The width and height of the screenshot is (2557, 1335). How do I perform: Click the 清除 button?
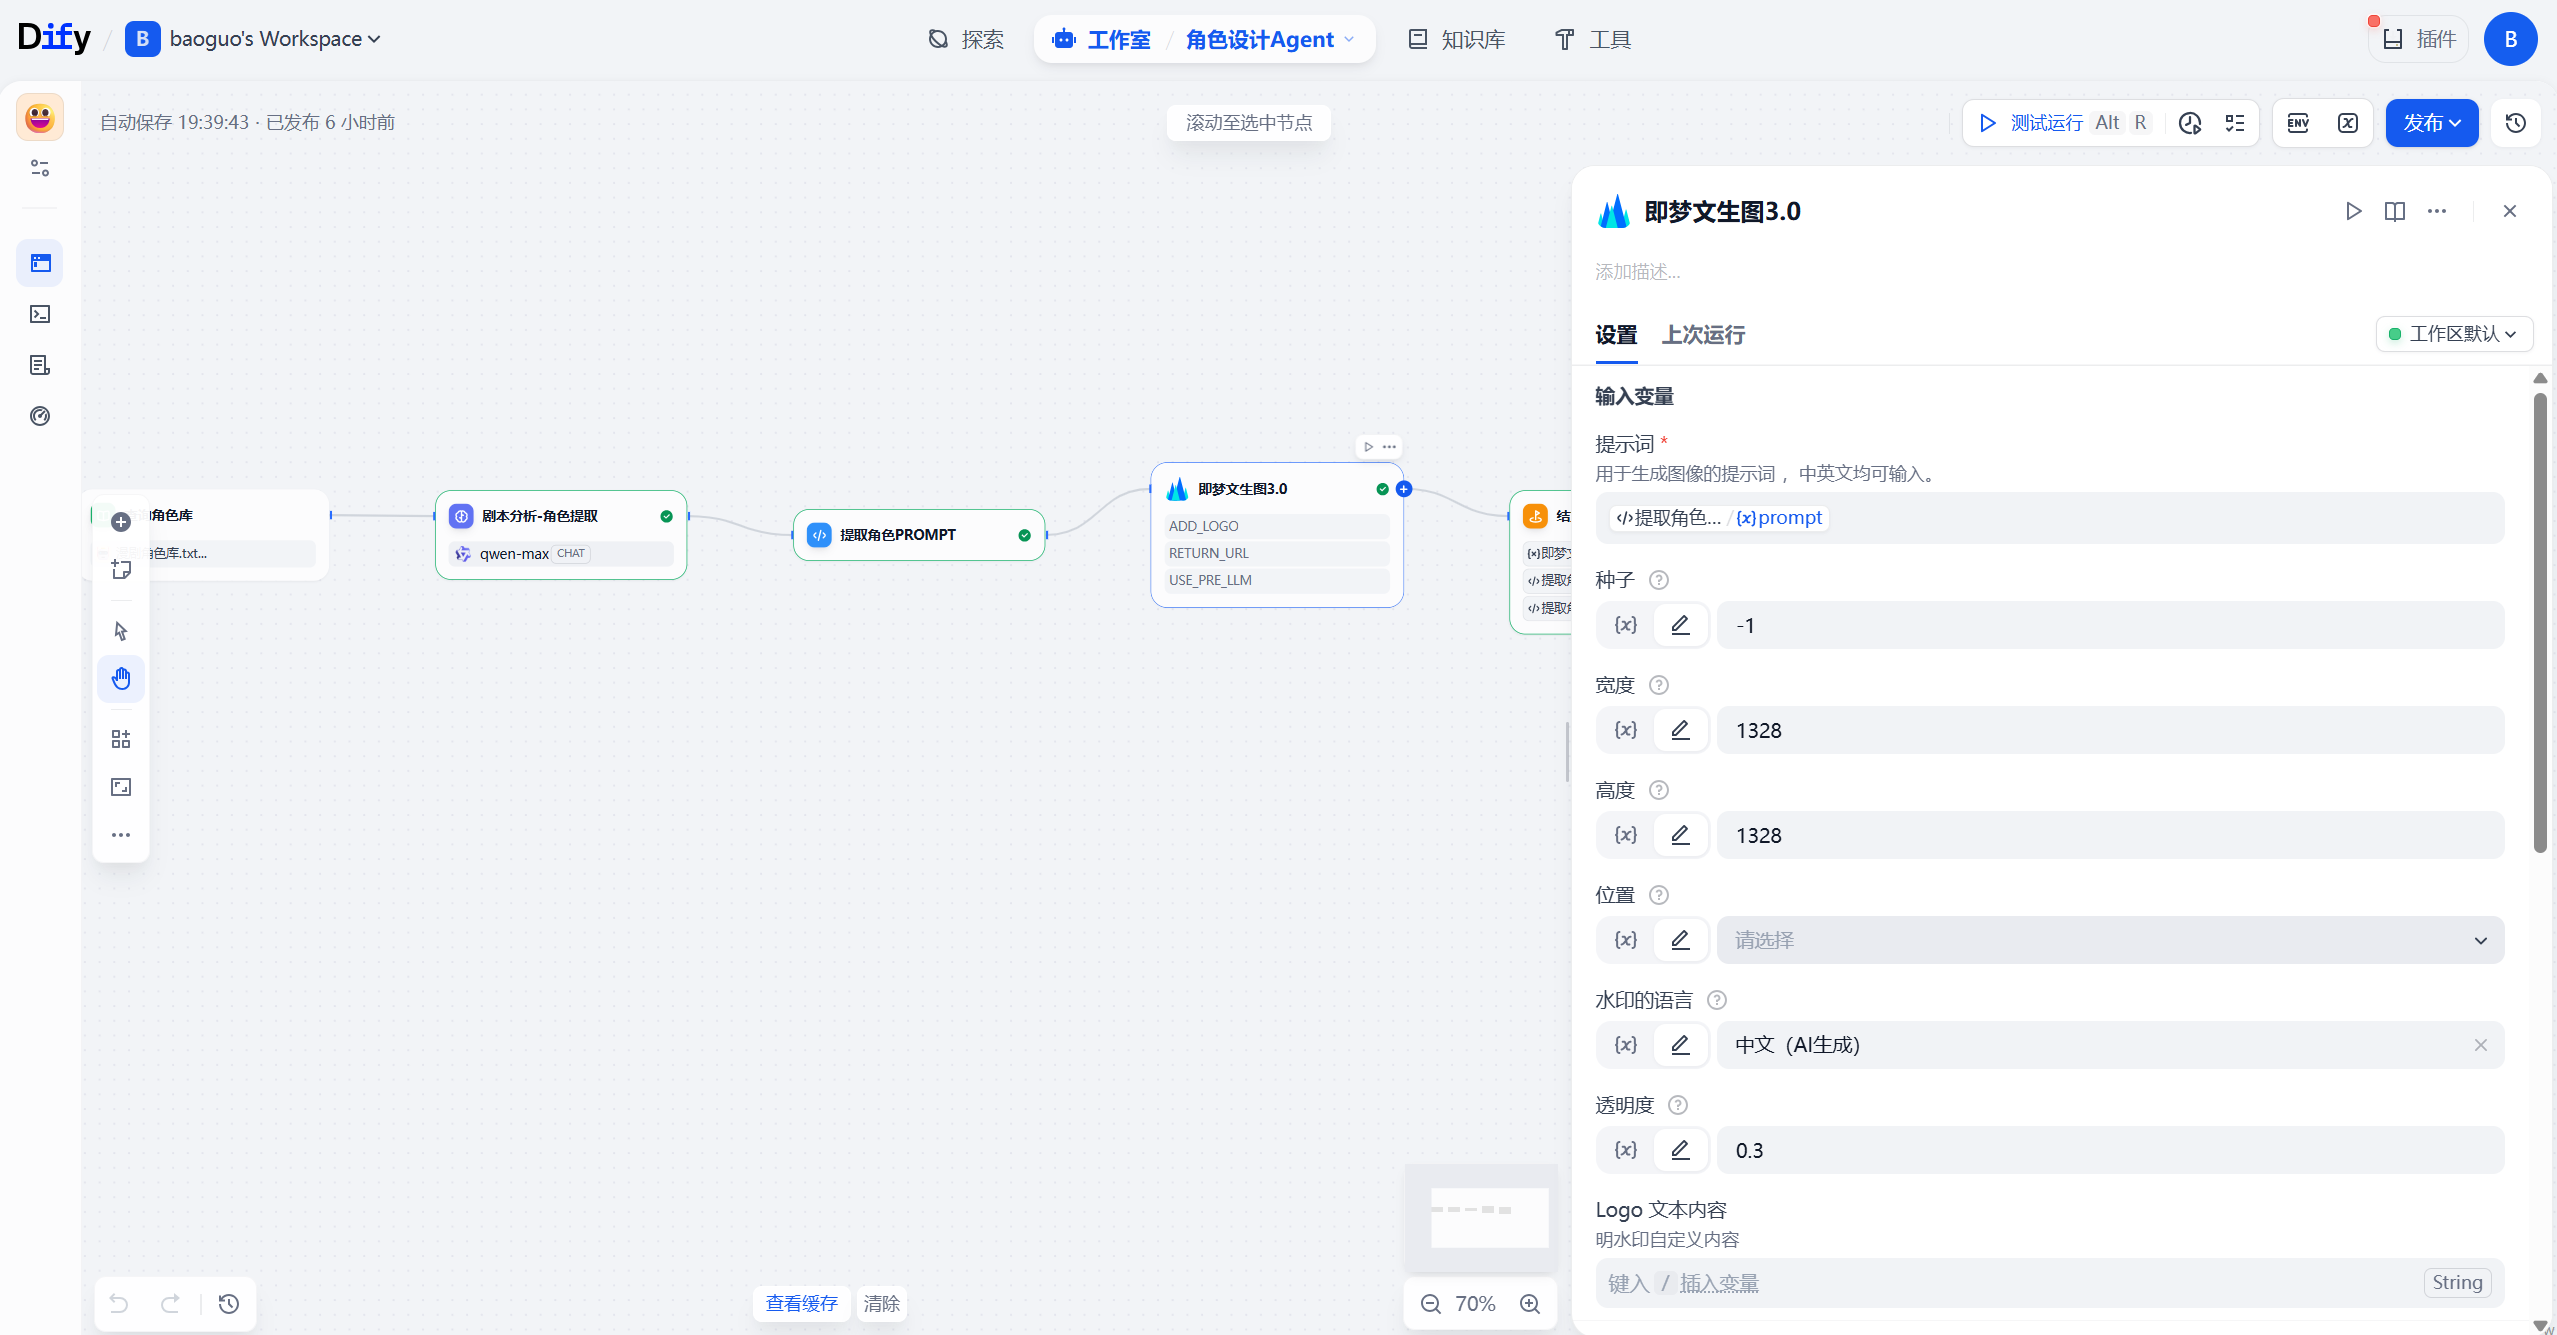coord(882,1303)
